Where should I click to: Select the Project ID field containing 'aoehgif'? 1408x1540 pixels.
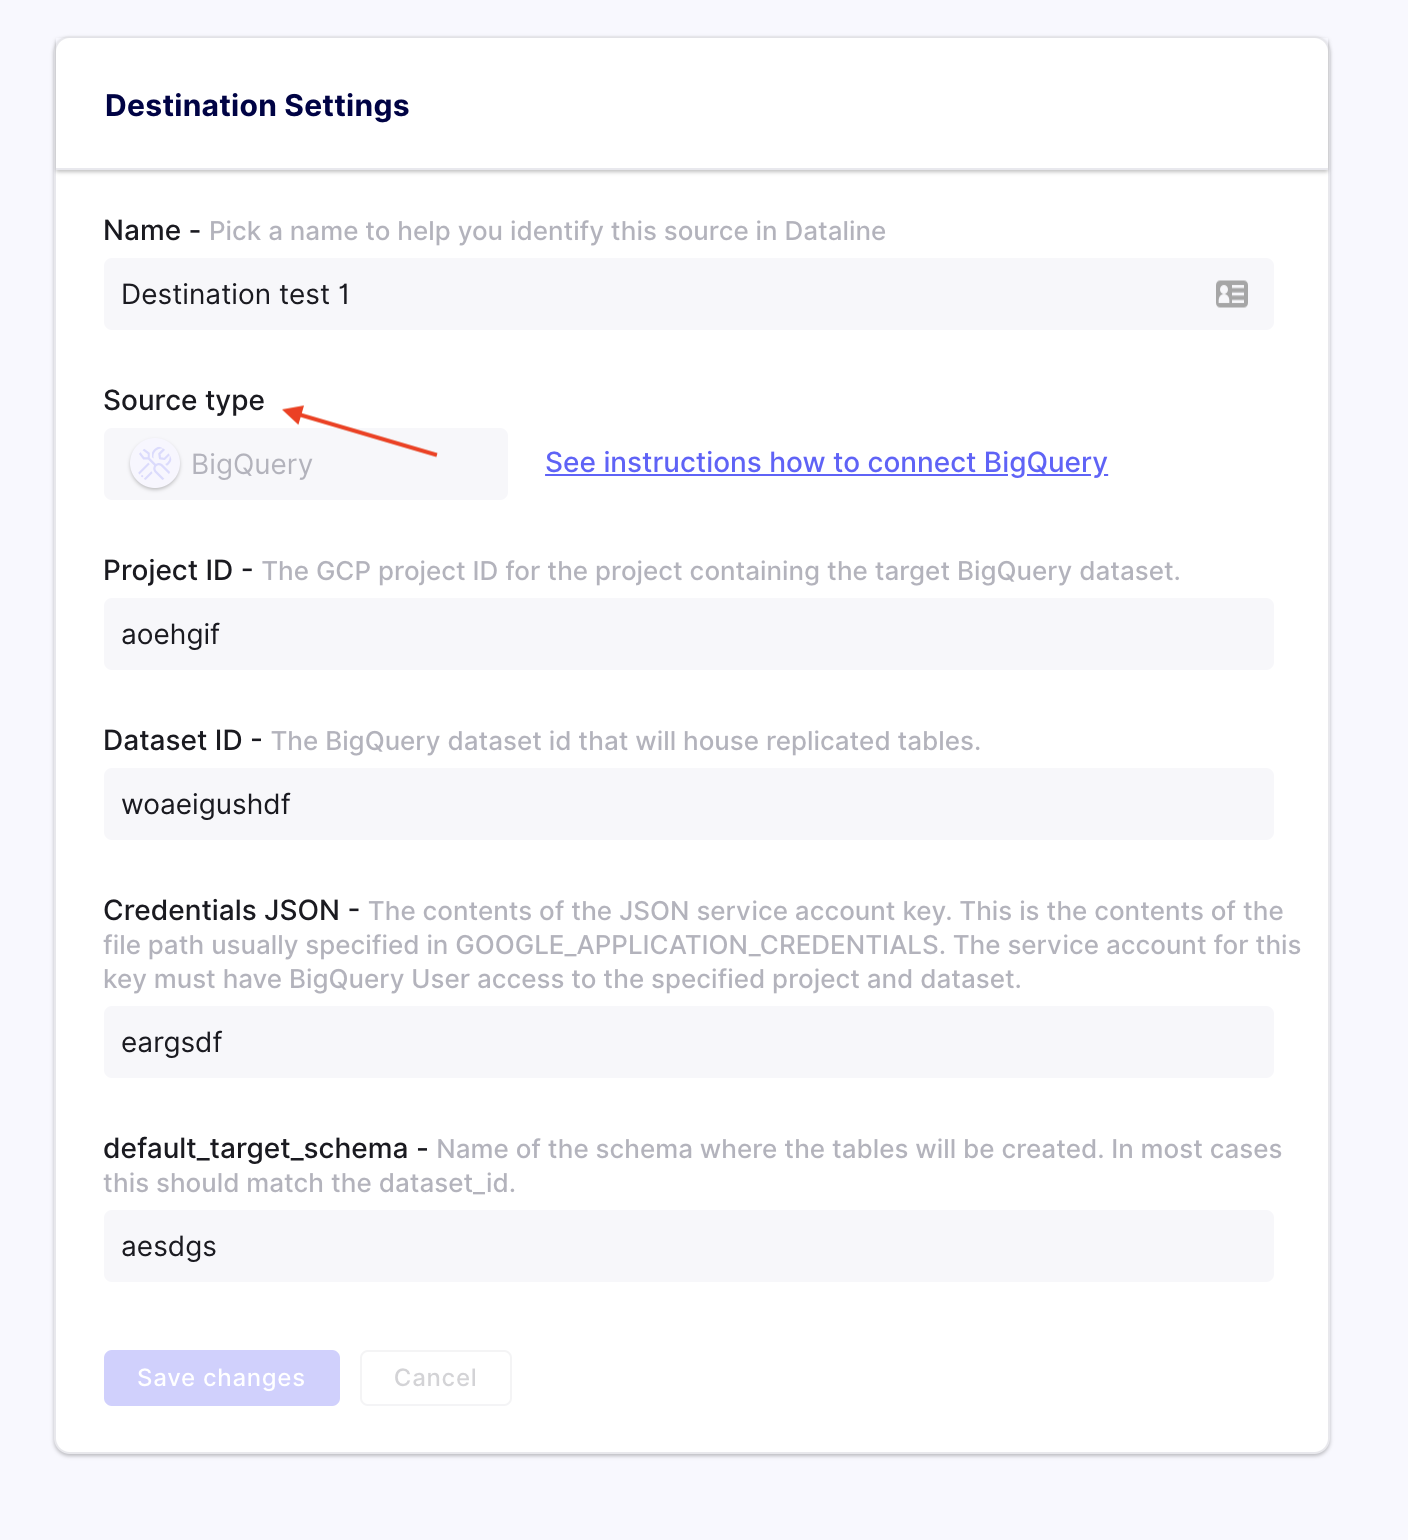tap(688, 634)
